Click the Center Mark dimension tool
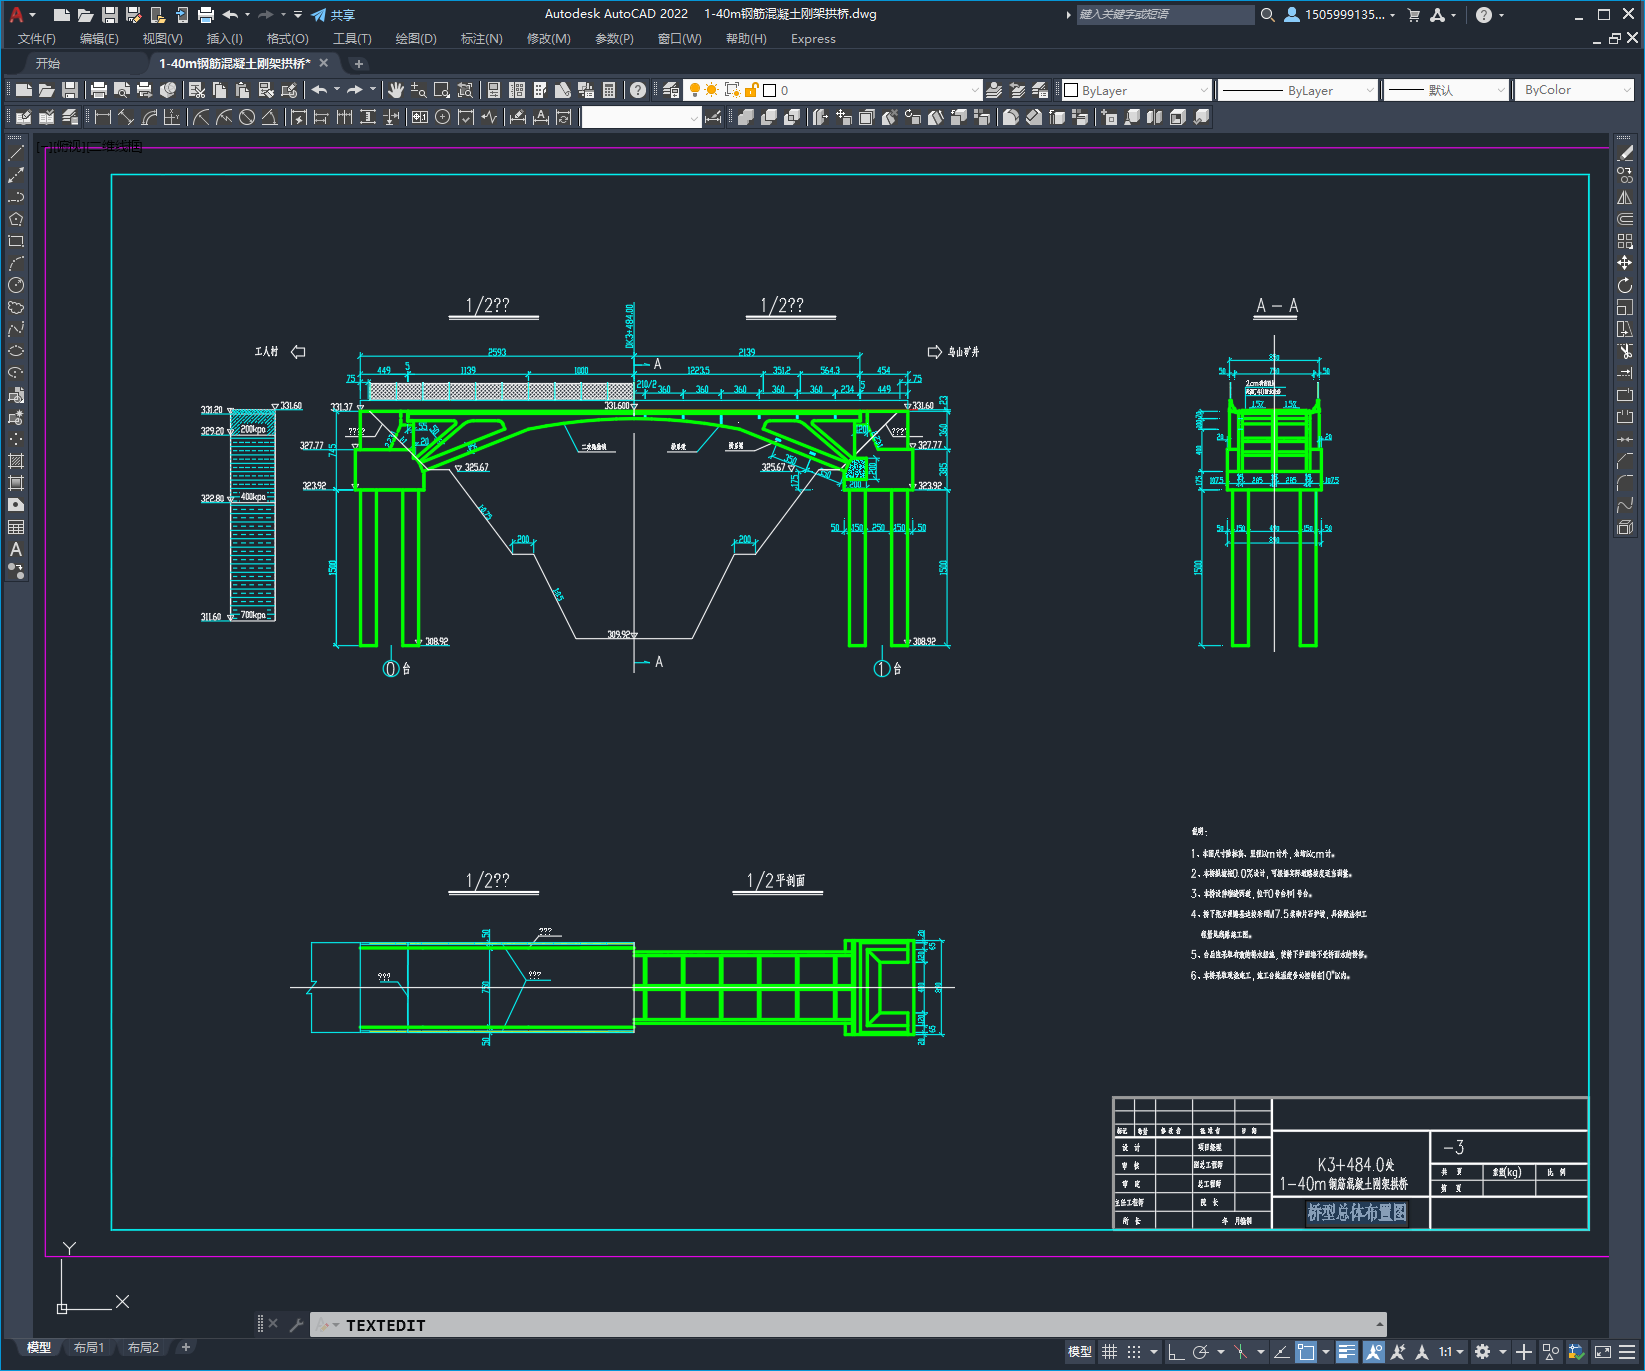 [x=442, y=117]
